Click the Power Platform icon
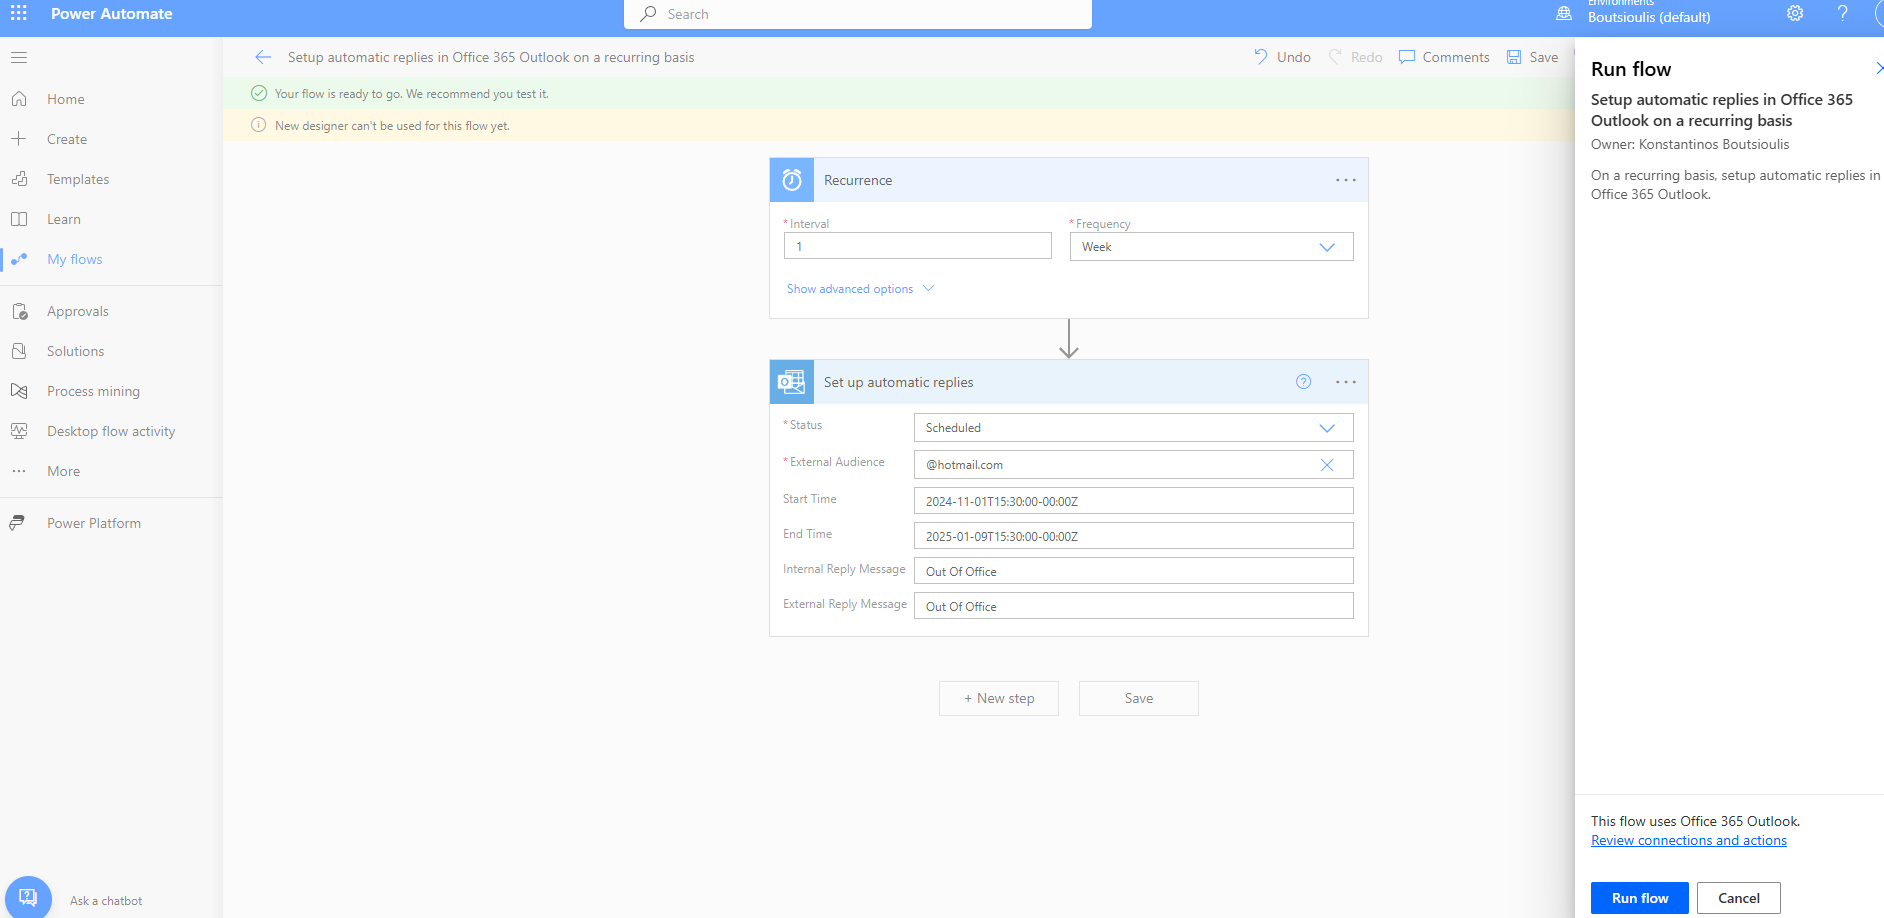1884x918 pixels. (19, 523)
